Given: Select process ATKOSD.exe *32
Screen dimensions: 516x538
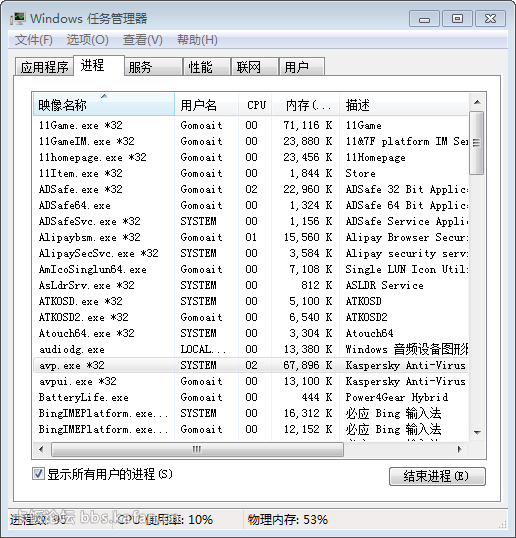Looking at the screenshot, I should (x=250, y=301).
